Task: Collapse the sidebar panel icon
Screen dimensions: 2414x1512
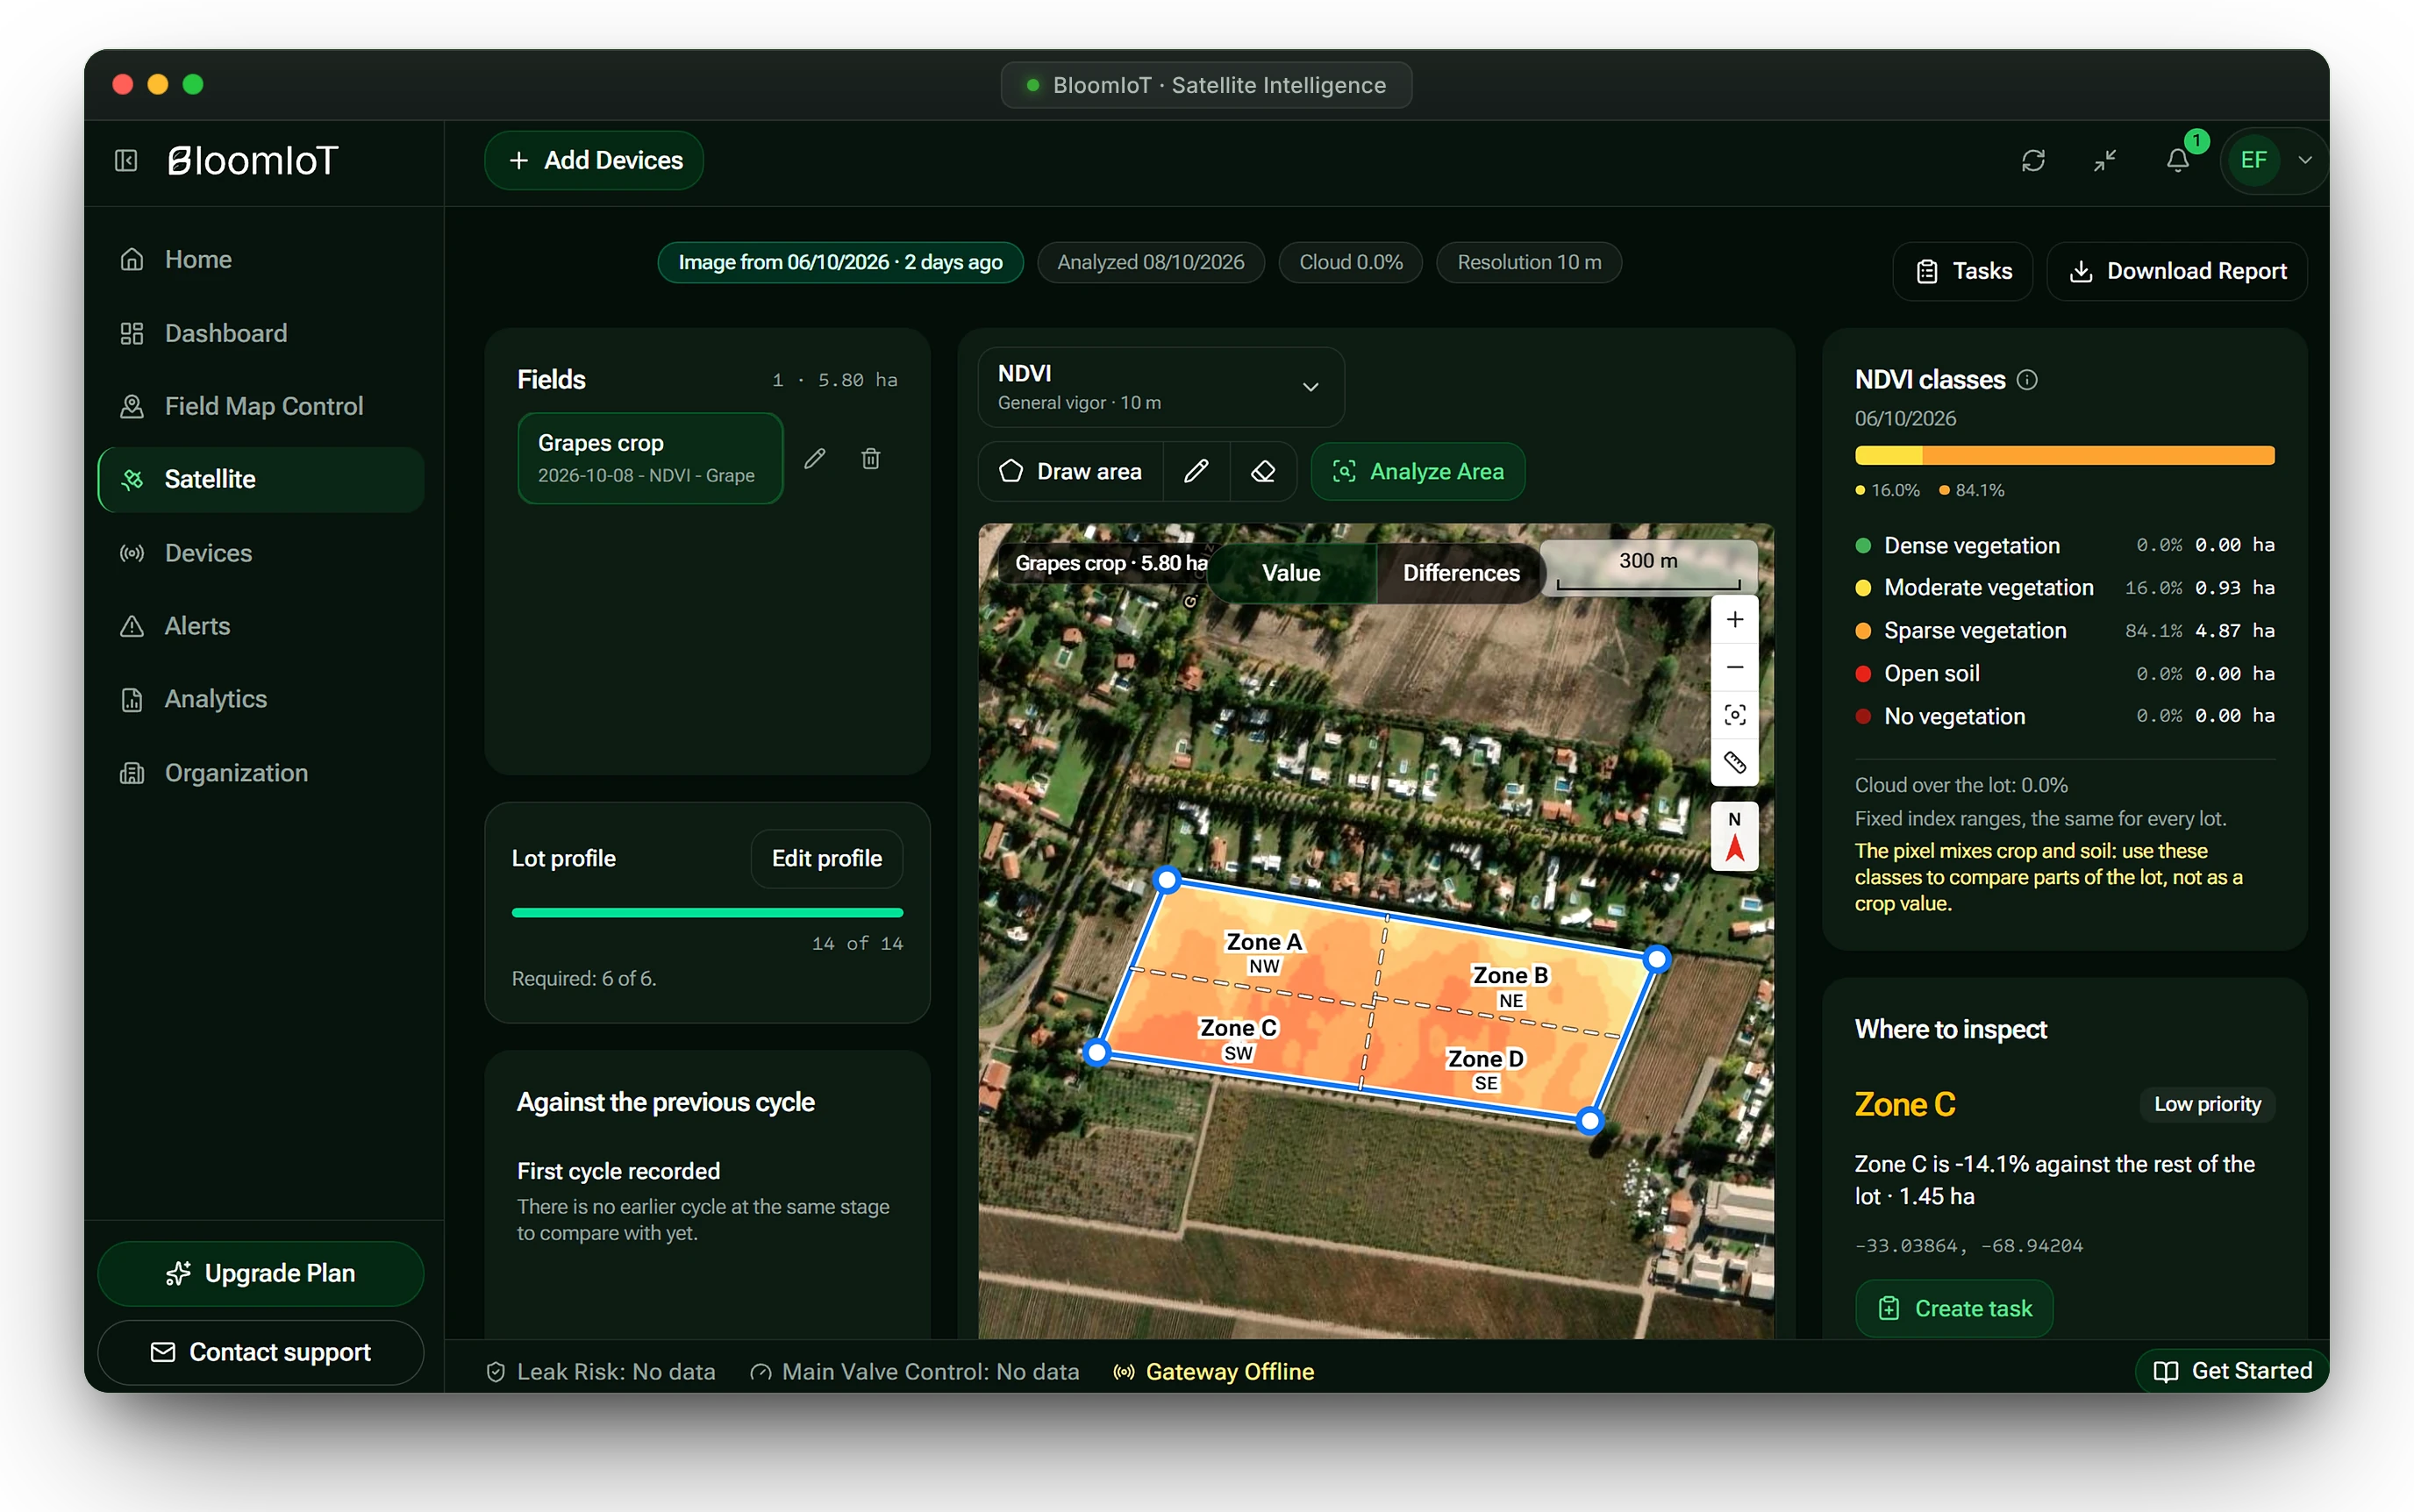Action: point(126,160)
